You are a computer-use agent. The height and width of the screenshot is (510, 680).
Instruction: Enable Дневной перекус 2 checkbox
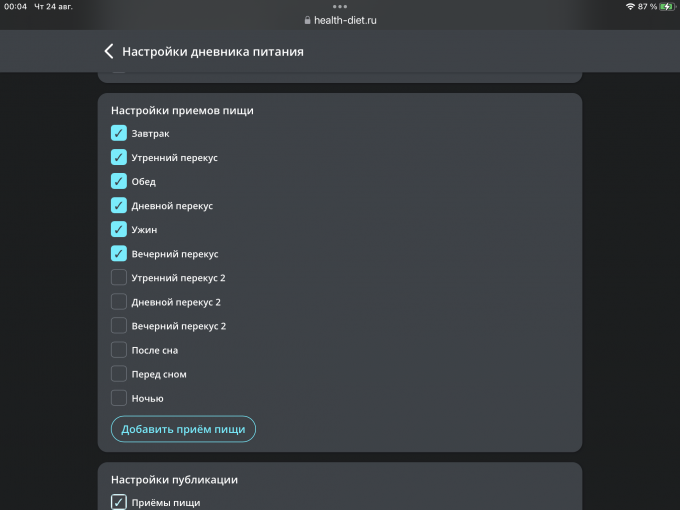pos(119,301)
